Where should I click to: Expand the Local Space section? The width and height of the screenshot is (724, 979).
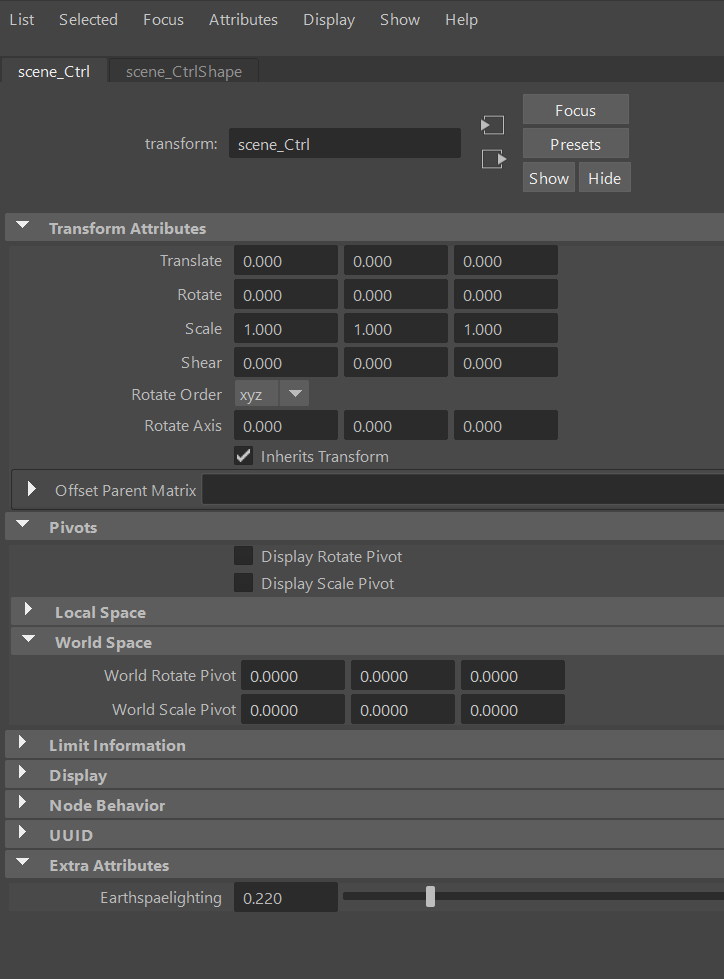29,612
